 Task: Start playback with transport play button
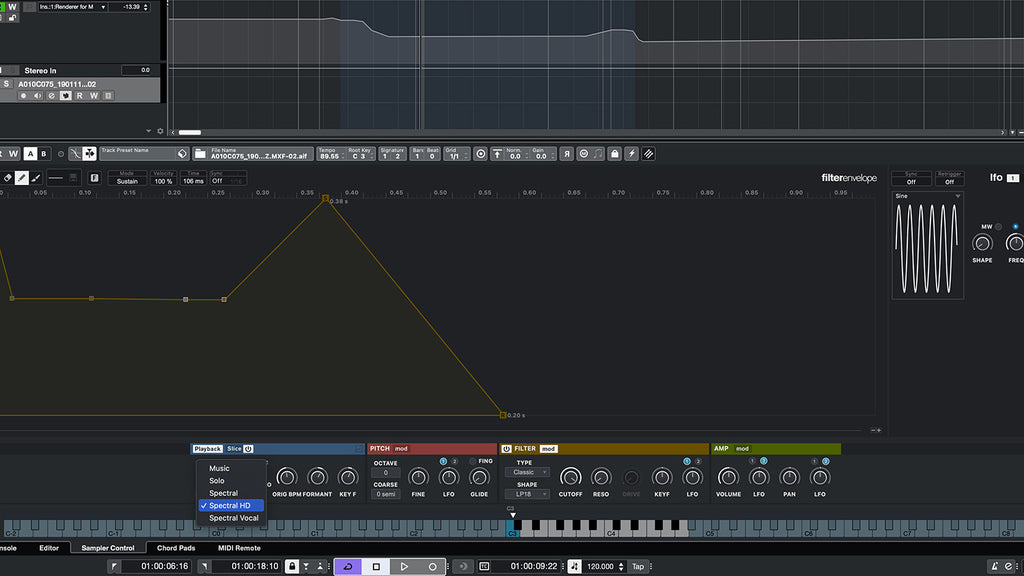pyautogui.click(x=404, y=567)
